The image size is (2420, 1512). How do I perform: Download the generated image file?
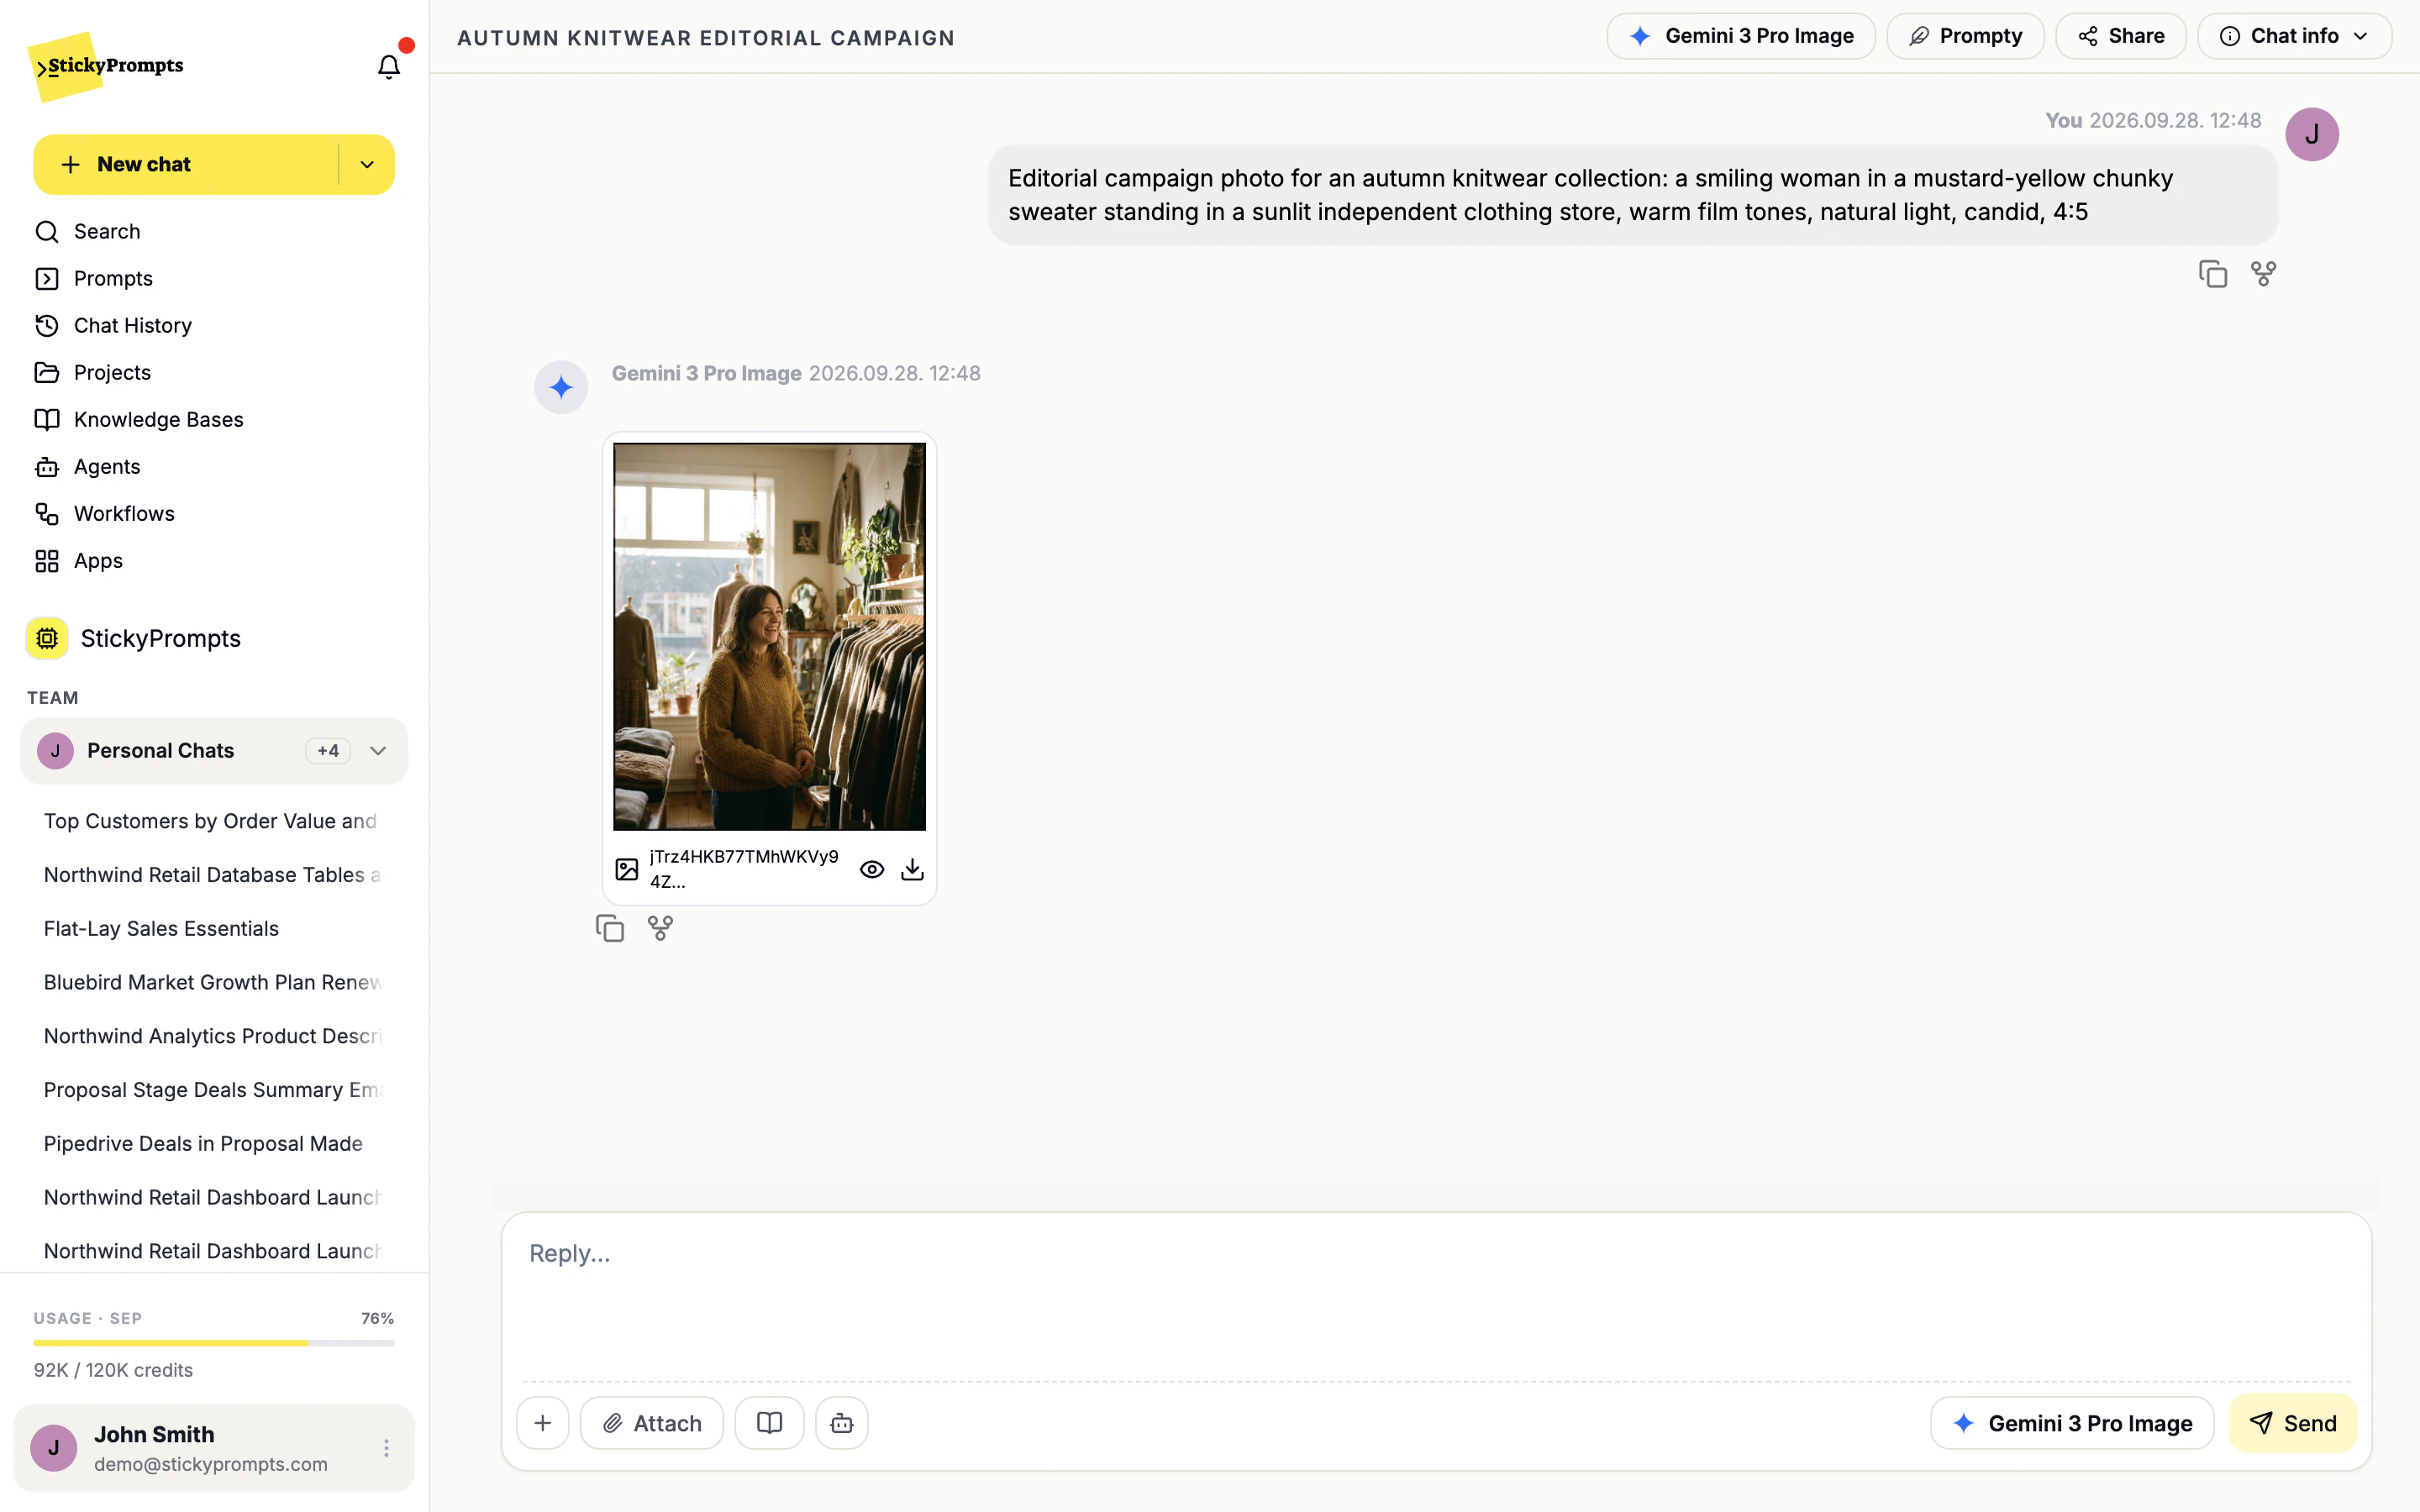912,869
